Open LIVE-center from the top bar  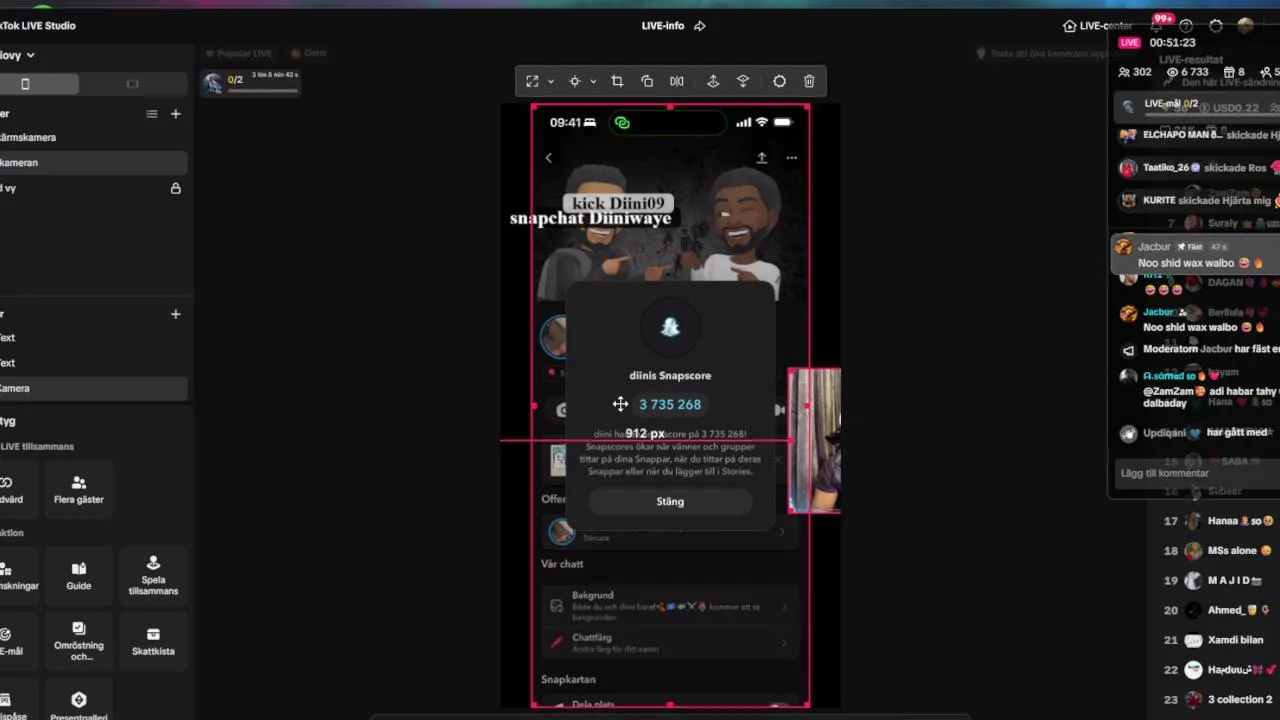(x=1097, y=26)
